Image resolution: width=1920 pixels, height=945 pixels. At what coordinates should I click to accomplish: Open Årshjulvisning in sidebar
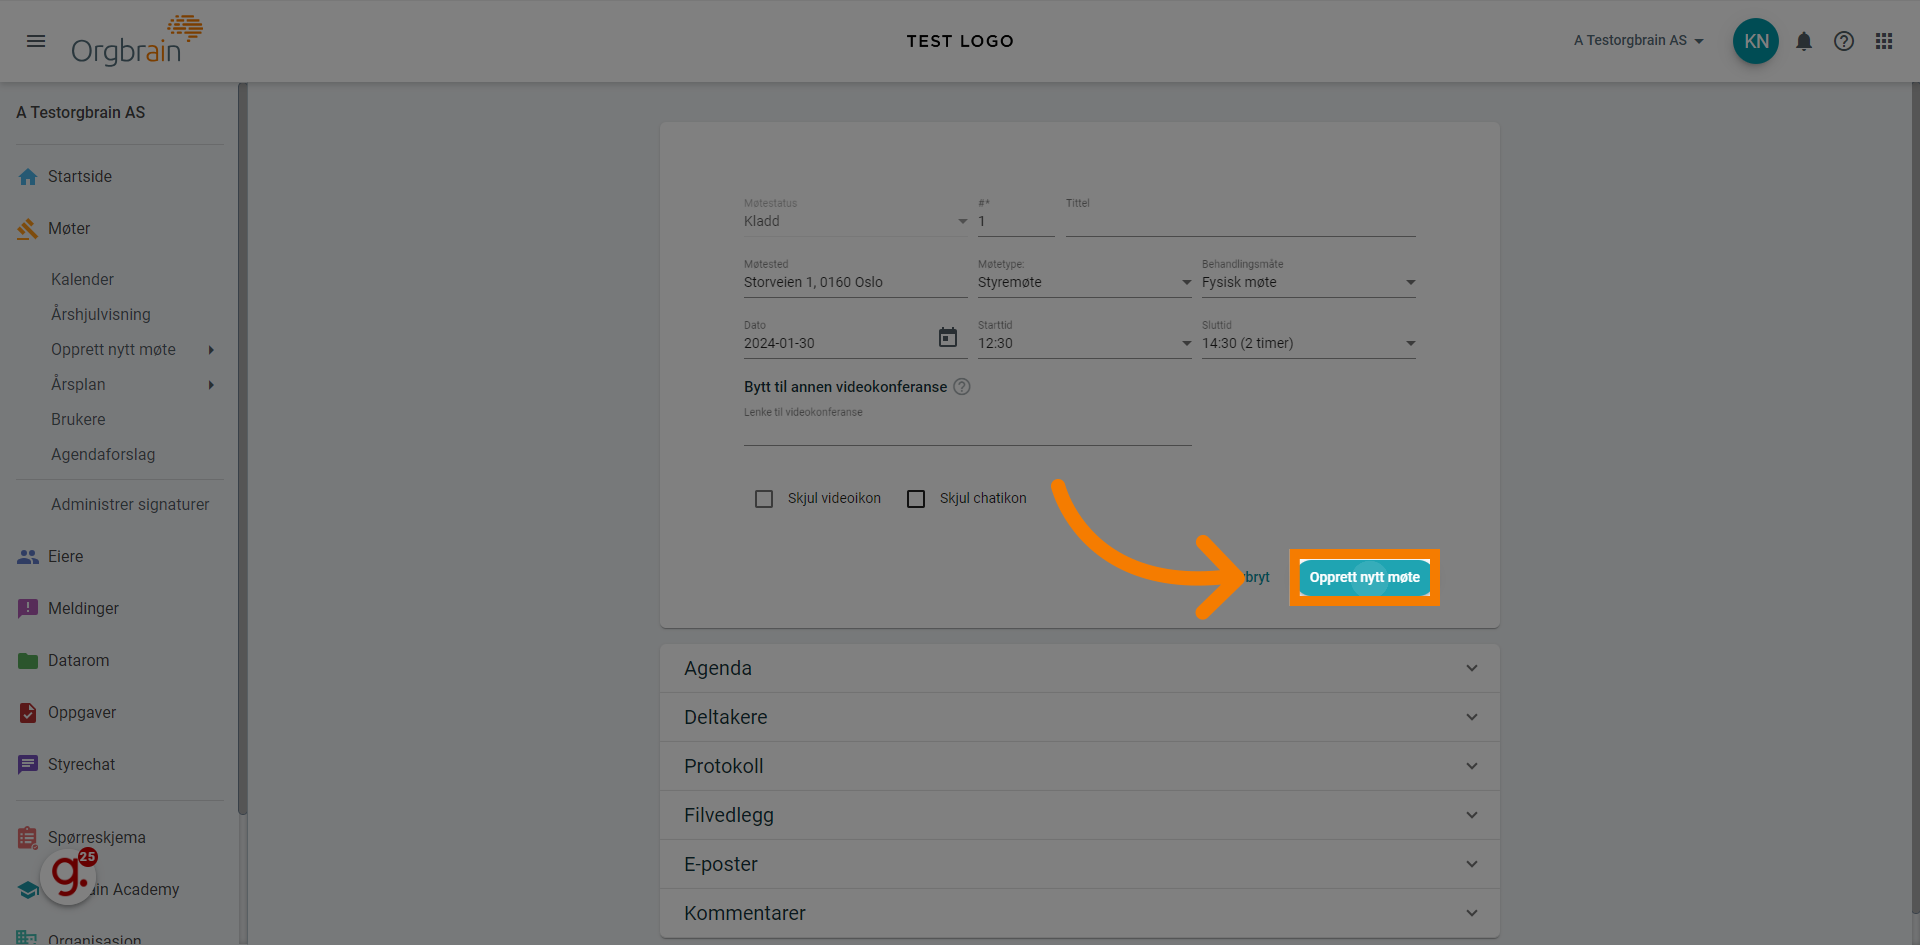tap(101, 314)
